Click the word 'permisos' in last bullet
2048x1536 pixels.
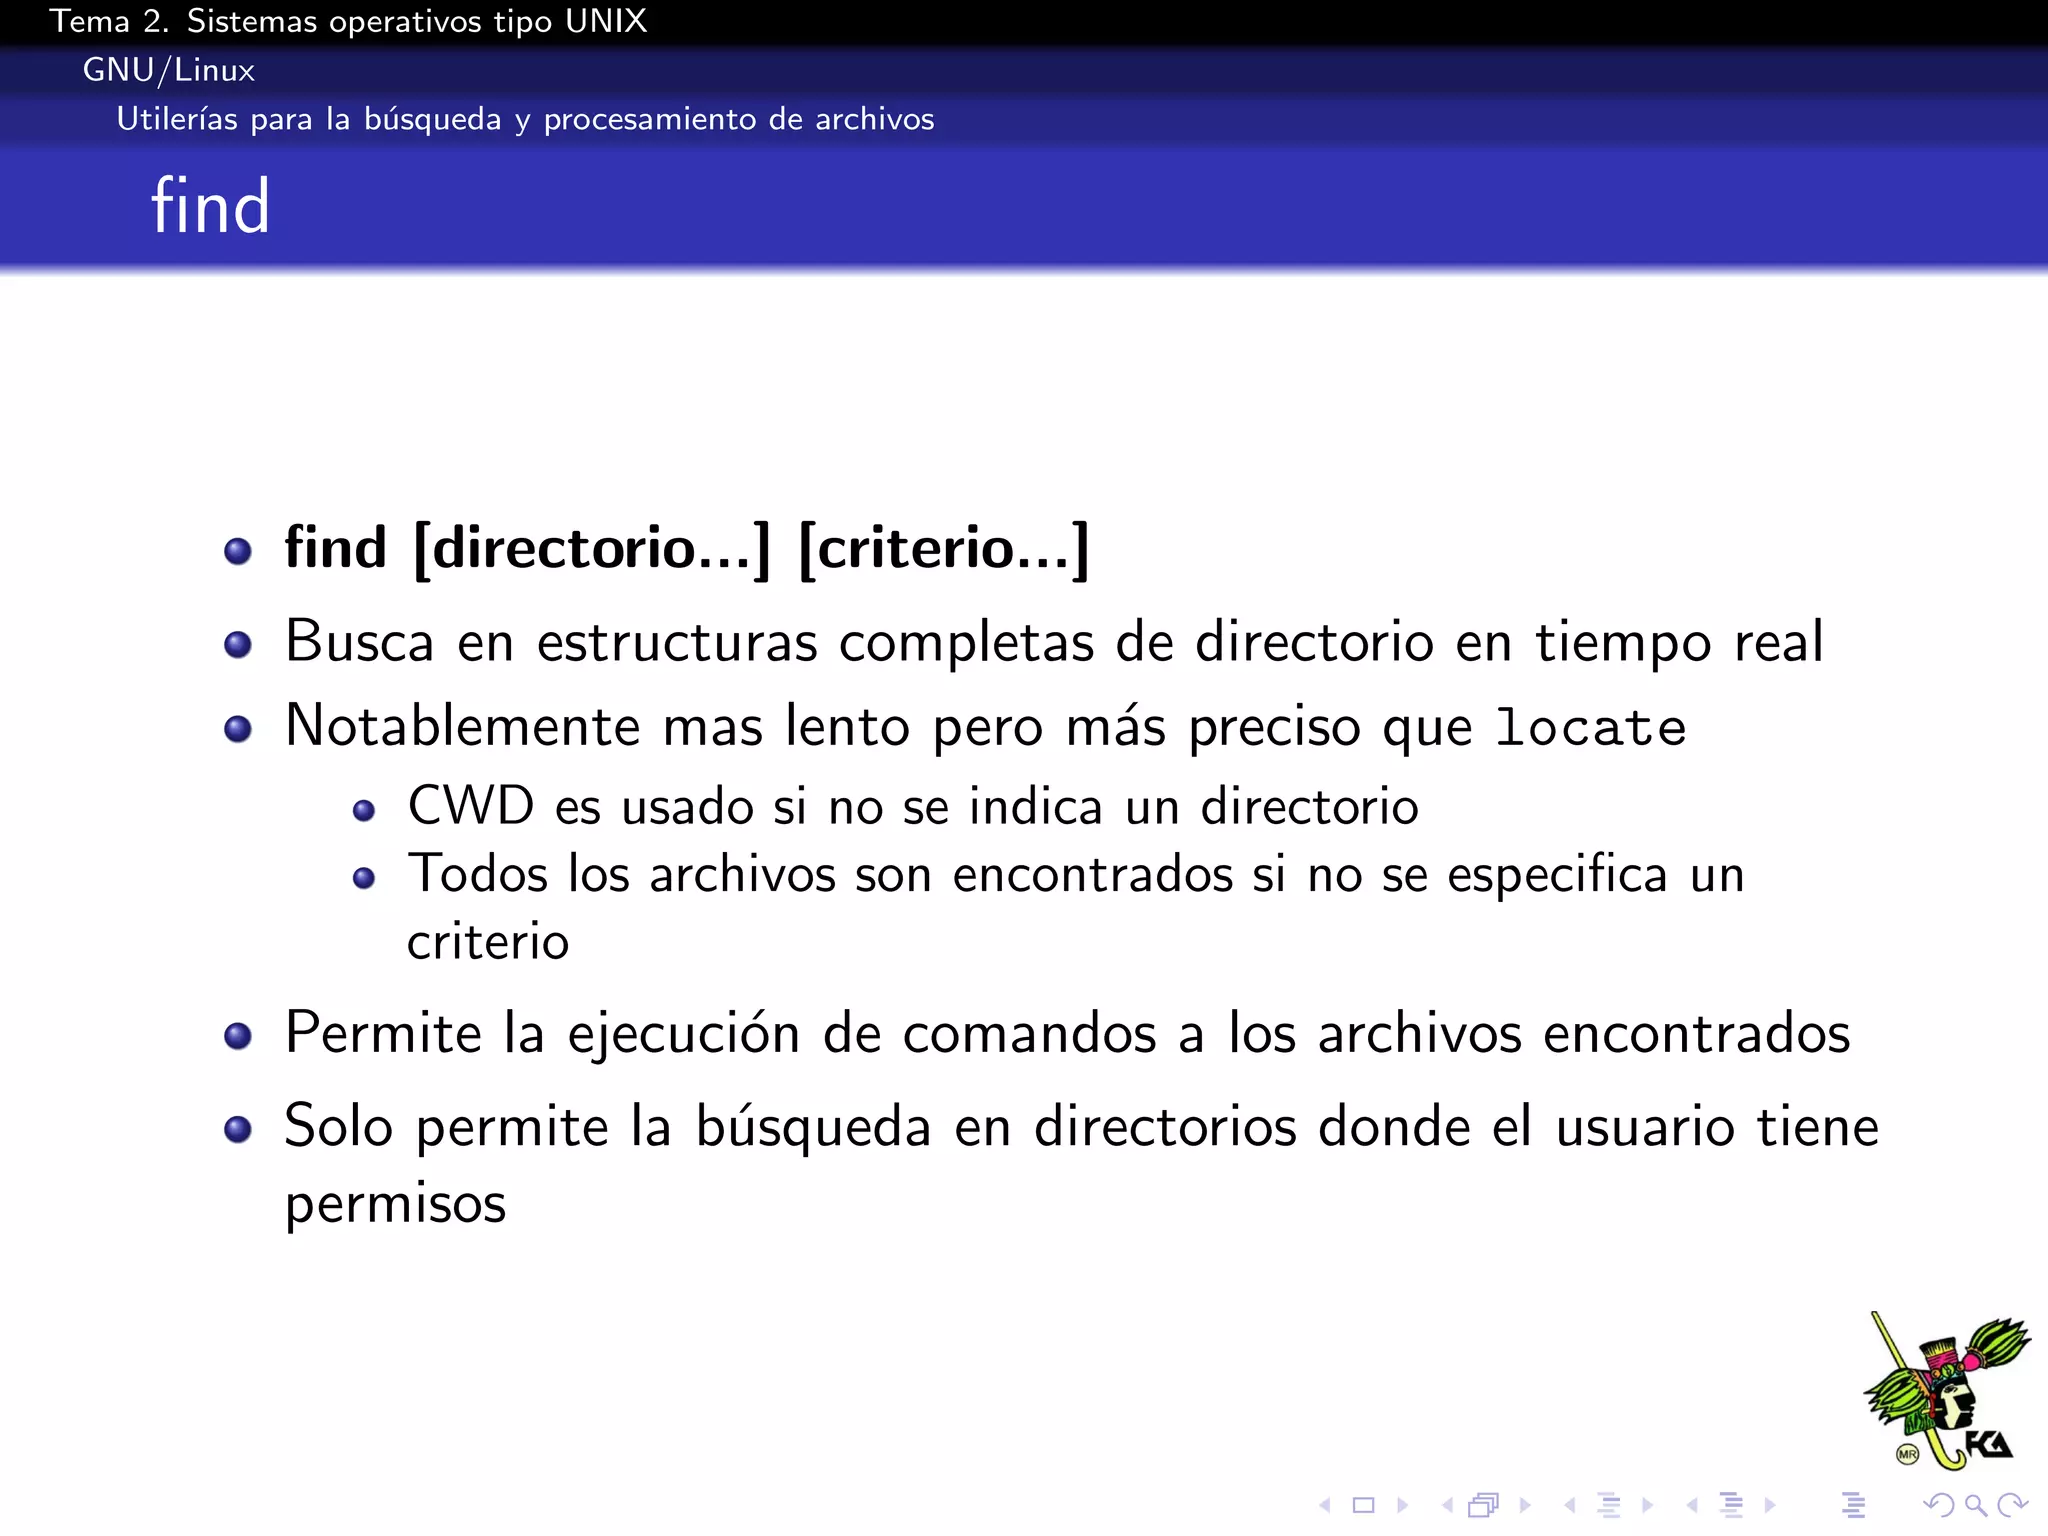pos(395,1202)
